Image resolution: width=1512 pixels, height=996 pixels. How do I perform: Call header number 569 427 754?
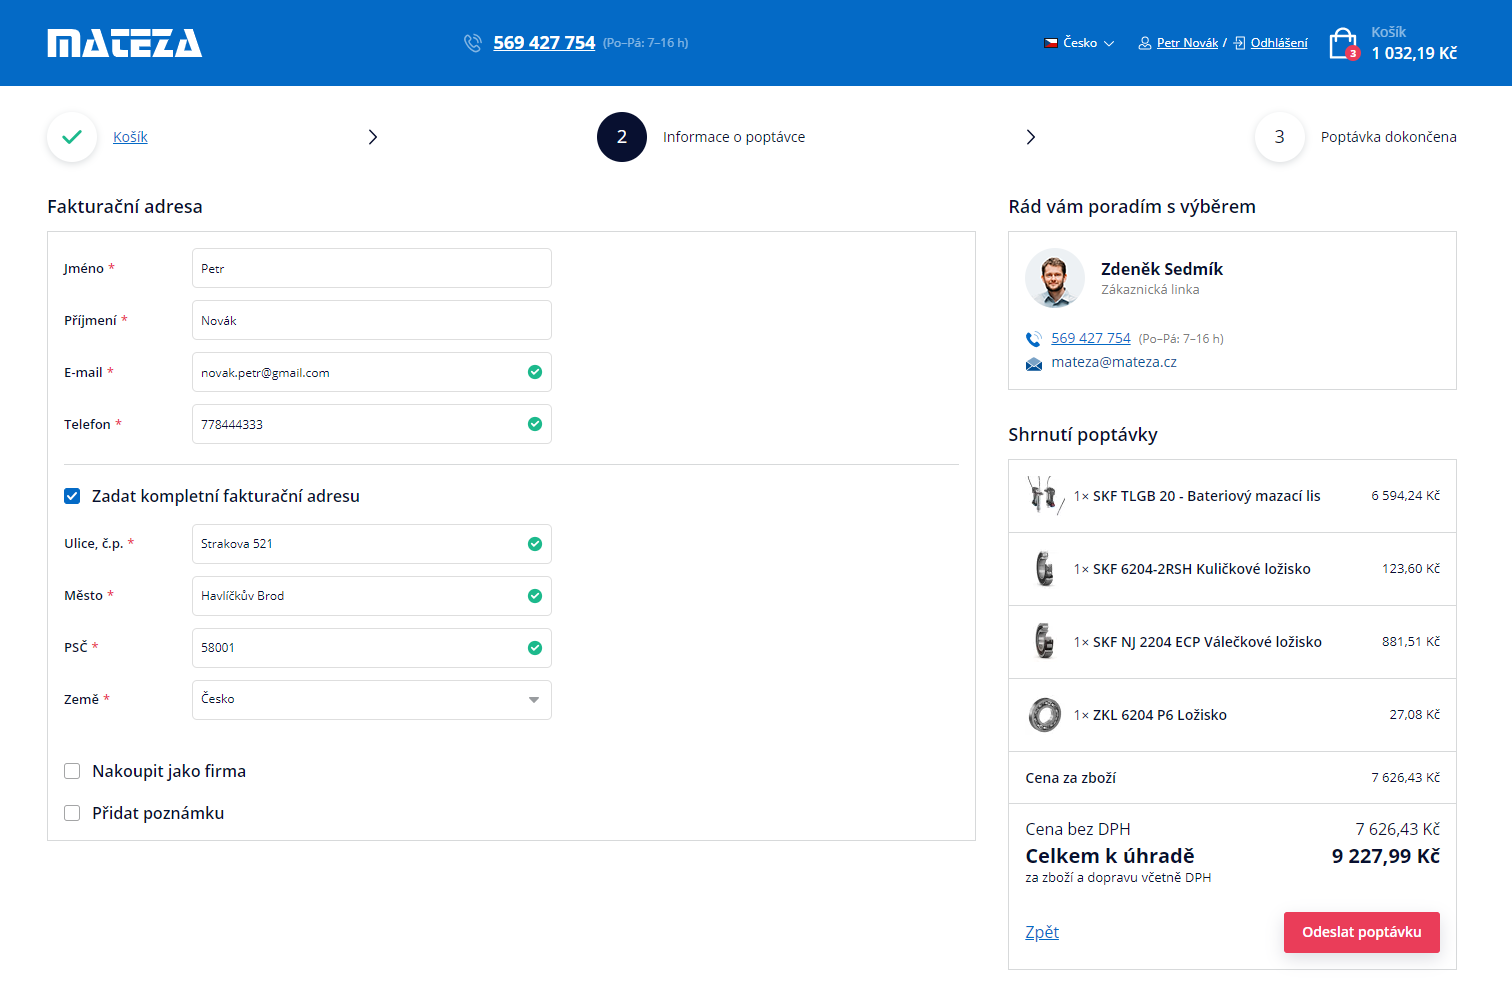544,43
